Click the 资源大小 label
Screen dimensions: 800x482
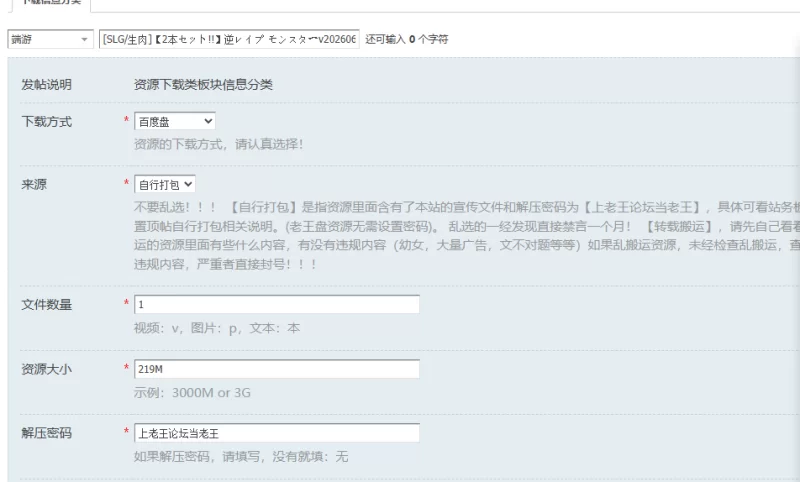pos(46,369)
